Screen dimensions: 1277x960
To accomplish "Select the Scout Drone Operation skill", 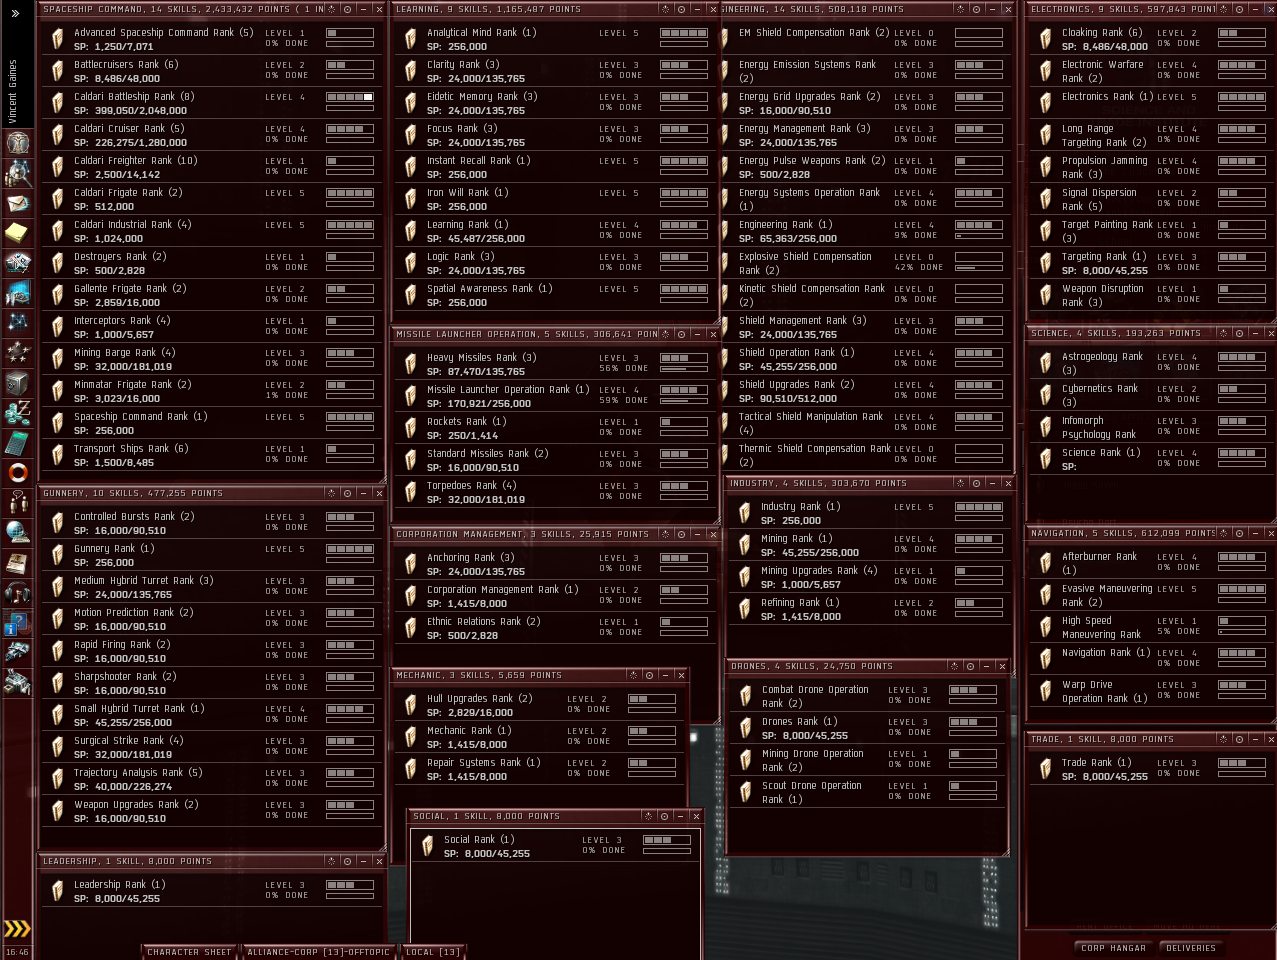I will tap(868, 792).
